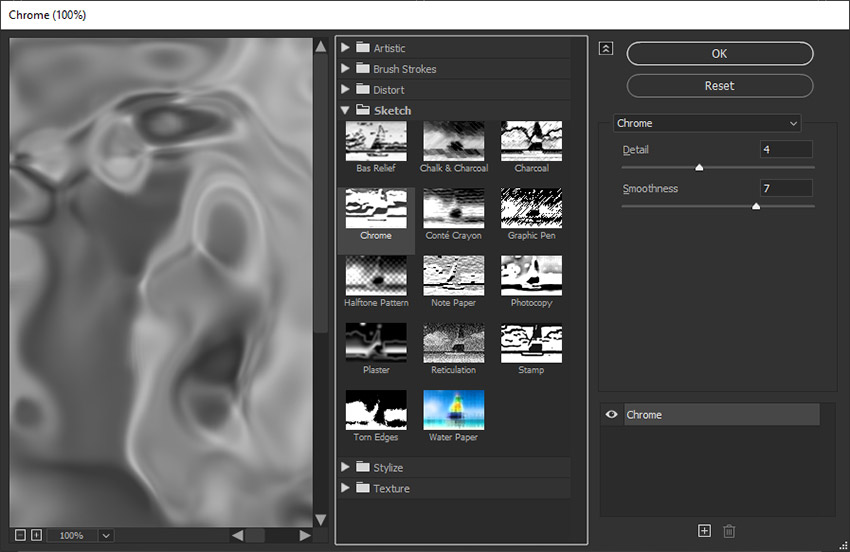Screen dimensions: 850x552
Task: Click the Texture category label
Action: click(391, 488)
